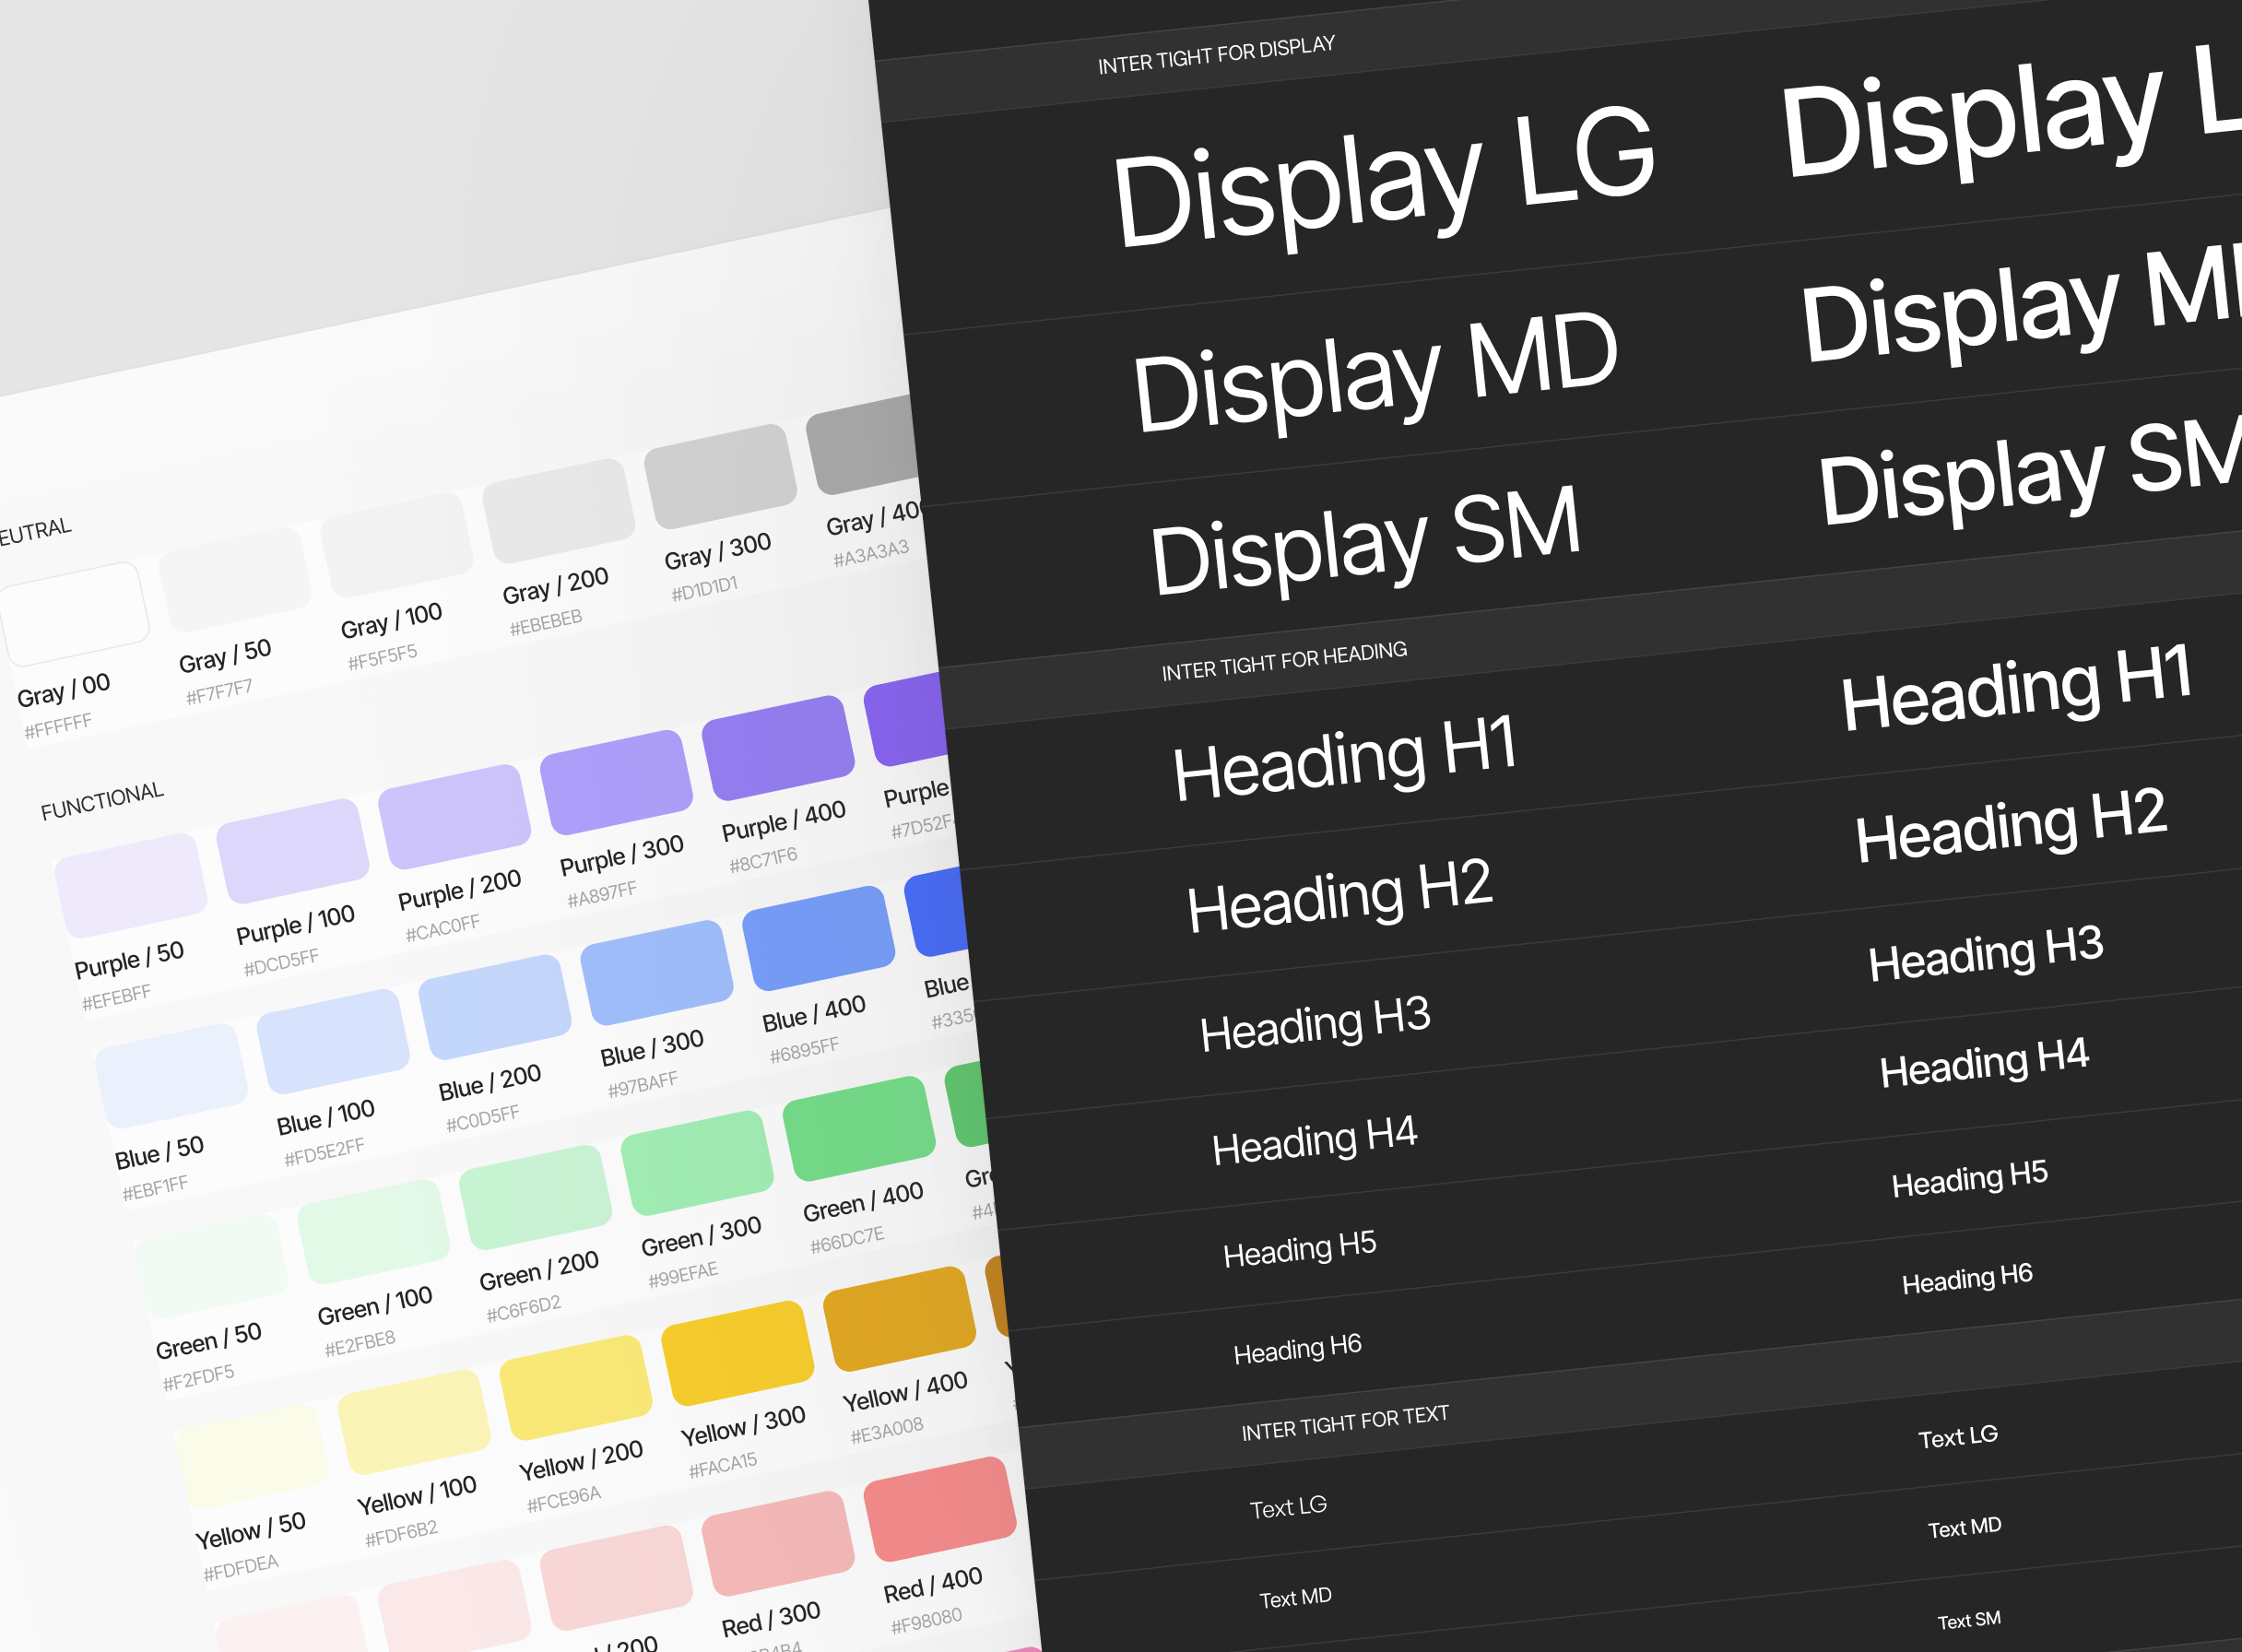Choose the Purple / 50 color swatch
2242x1652 pixels.
point(131,885)
